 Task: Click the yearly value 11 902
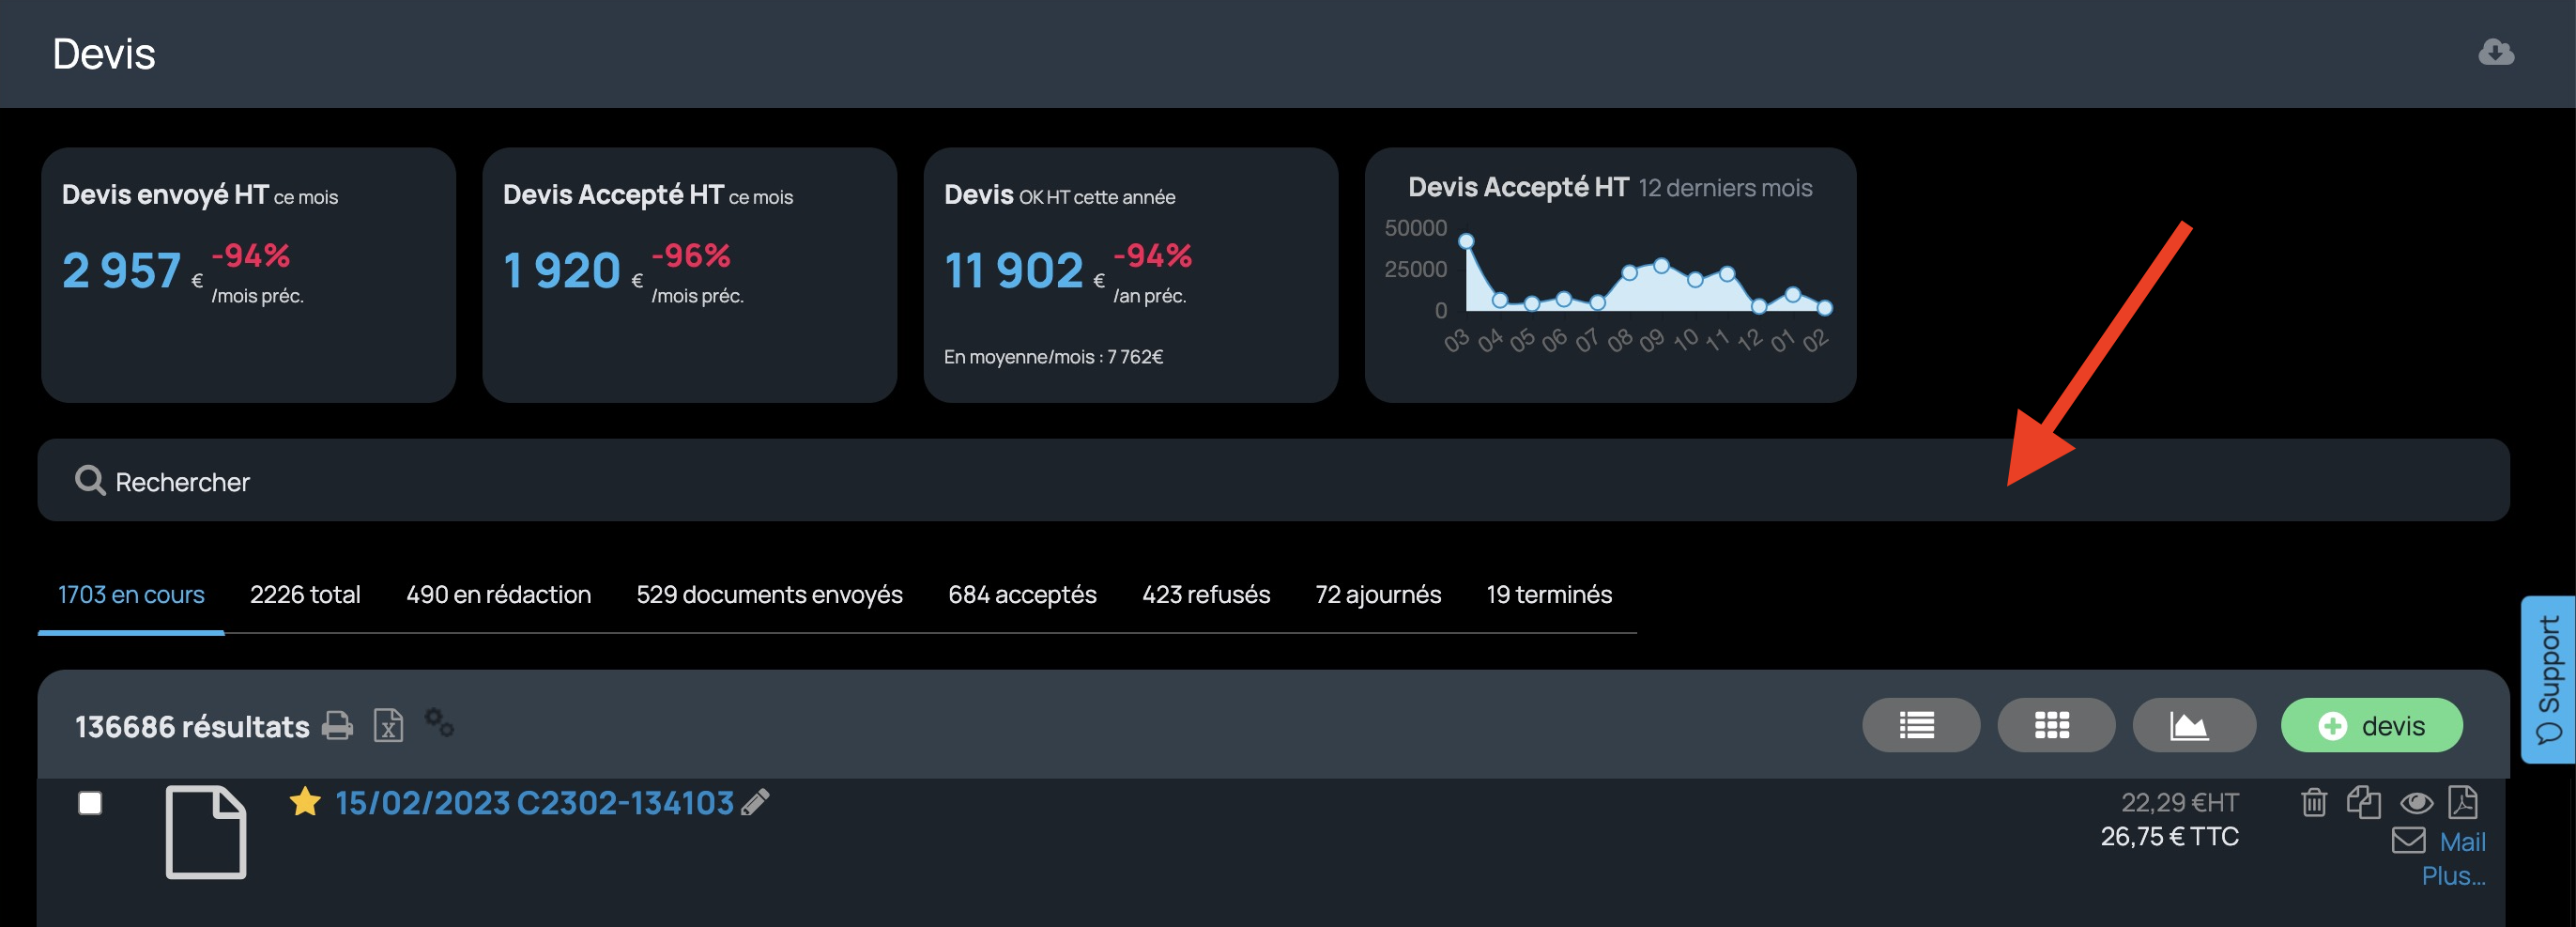pyautogui.click(x=1014, y=271)
